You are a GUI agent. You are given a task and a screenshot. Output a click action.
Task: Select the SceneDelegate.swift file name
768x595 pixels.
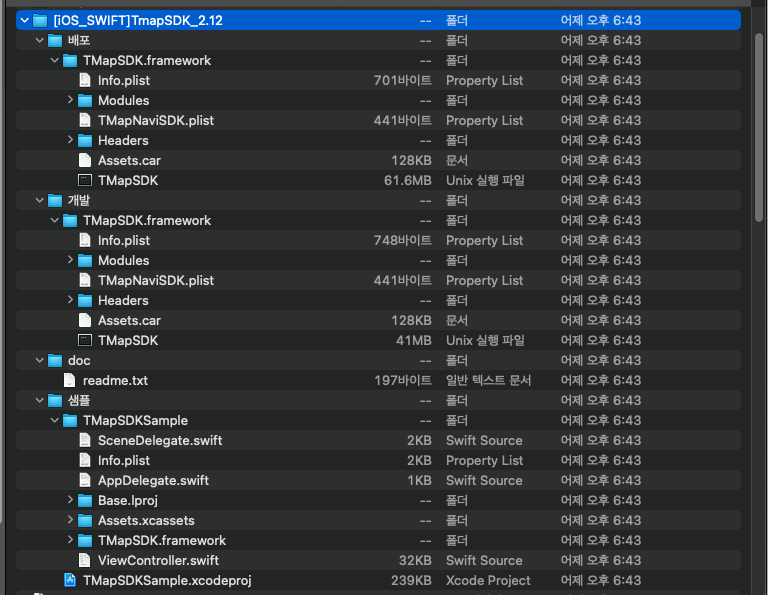point(160,440)
